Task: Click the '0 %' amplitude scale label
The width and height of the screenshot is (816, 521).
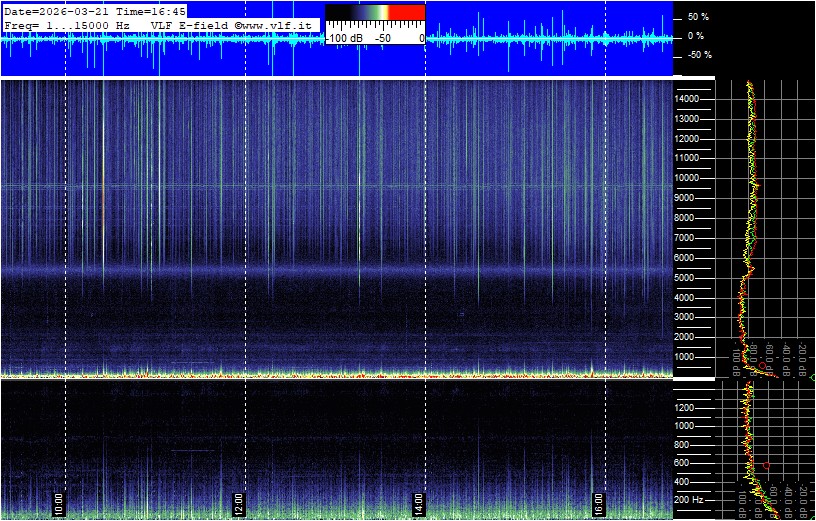Action: pos(695,36)
